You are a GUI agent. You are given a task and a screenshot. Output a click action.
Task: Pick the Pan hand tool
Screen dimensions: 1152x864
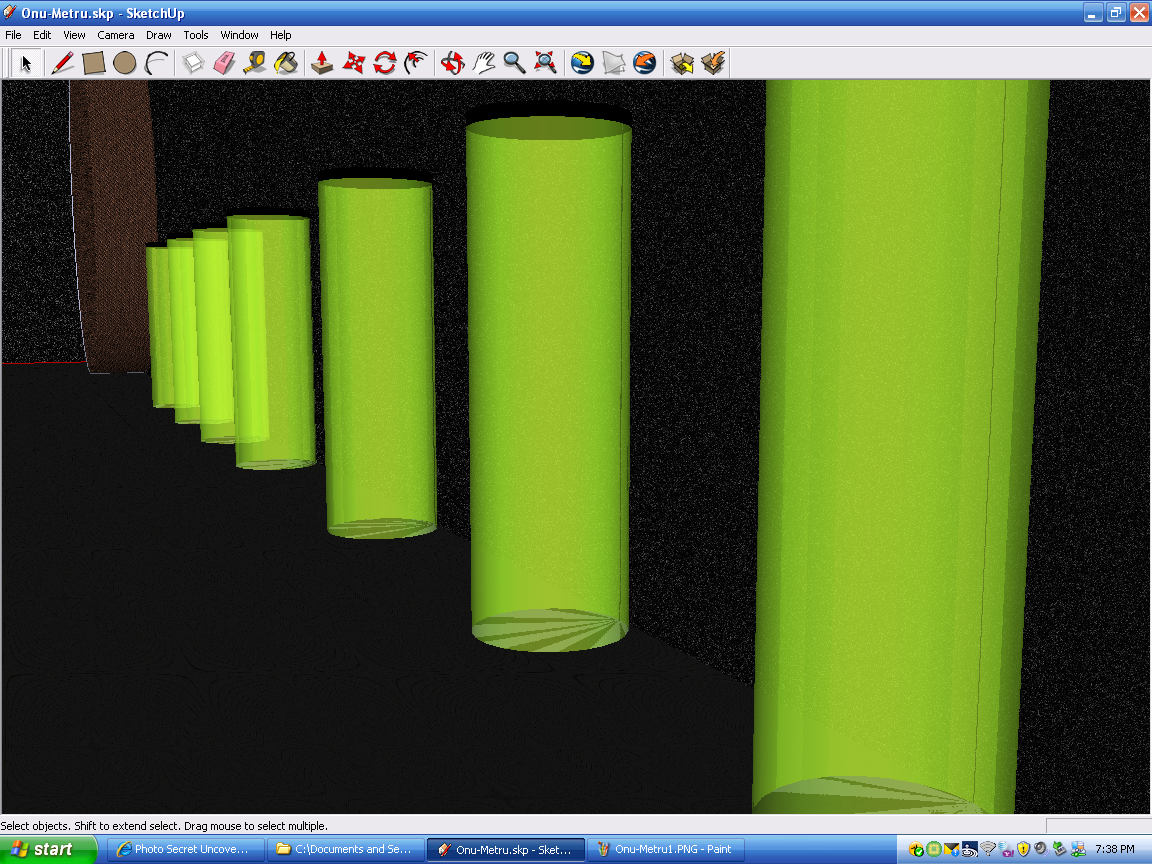click(x=483, y=63)
